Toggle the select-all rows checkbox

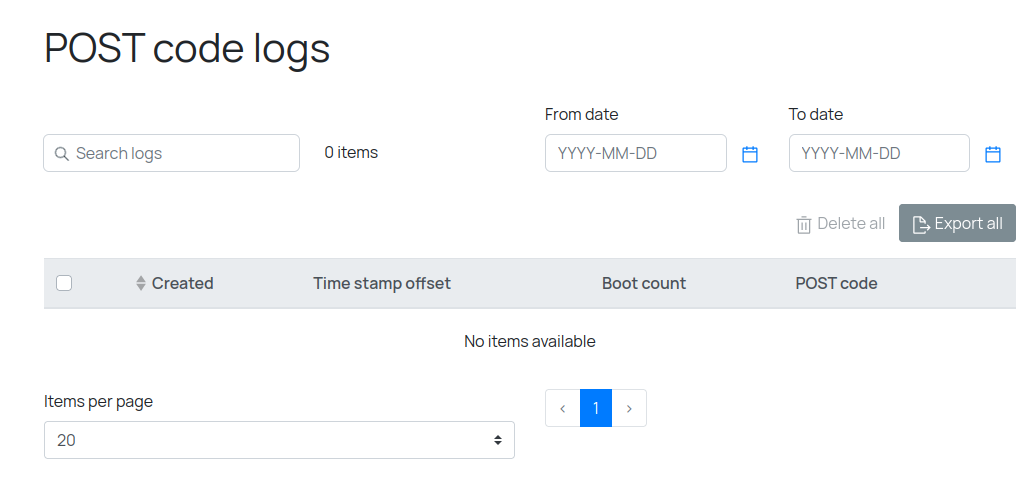(x=64, y=283)
